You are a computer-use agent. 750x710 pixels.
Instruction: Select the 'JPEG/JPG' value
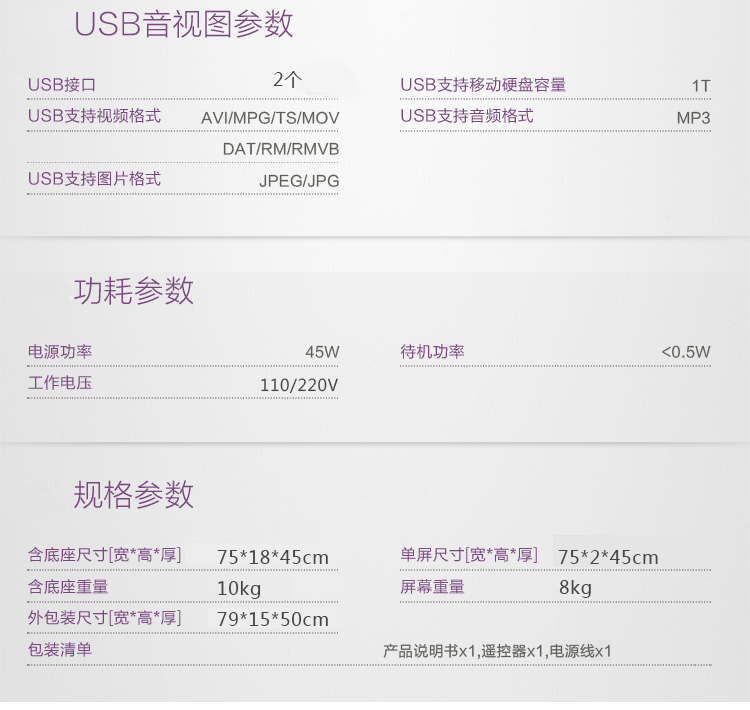click(x=299, y=181)
